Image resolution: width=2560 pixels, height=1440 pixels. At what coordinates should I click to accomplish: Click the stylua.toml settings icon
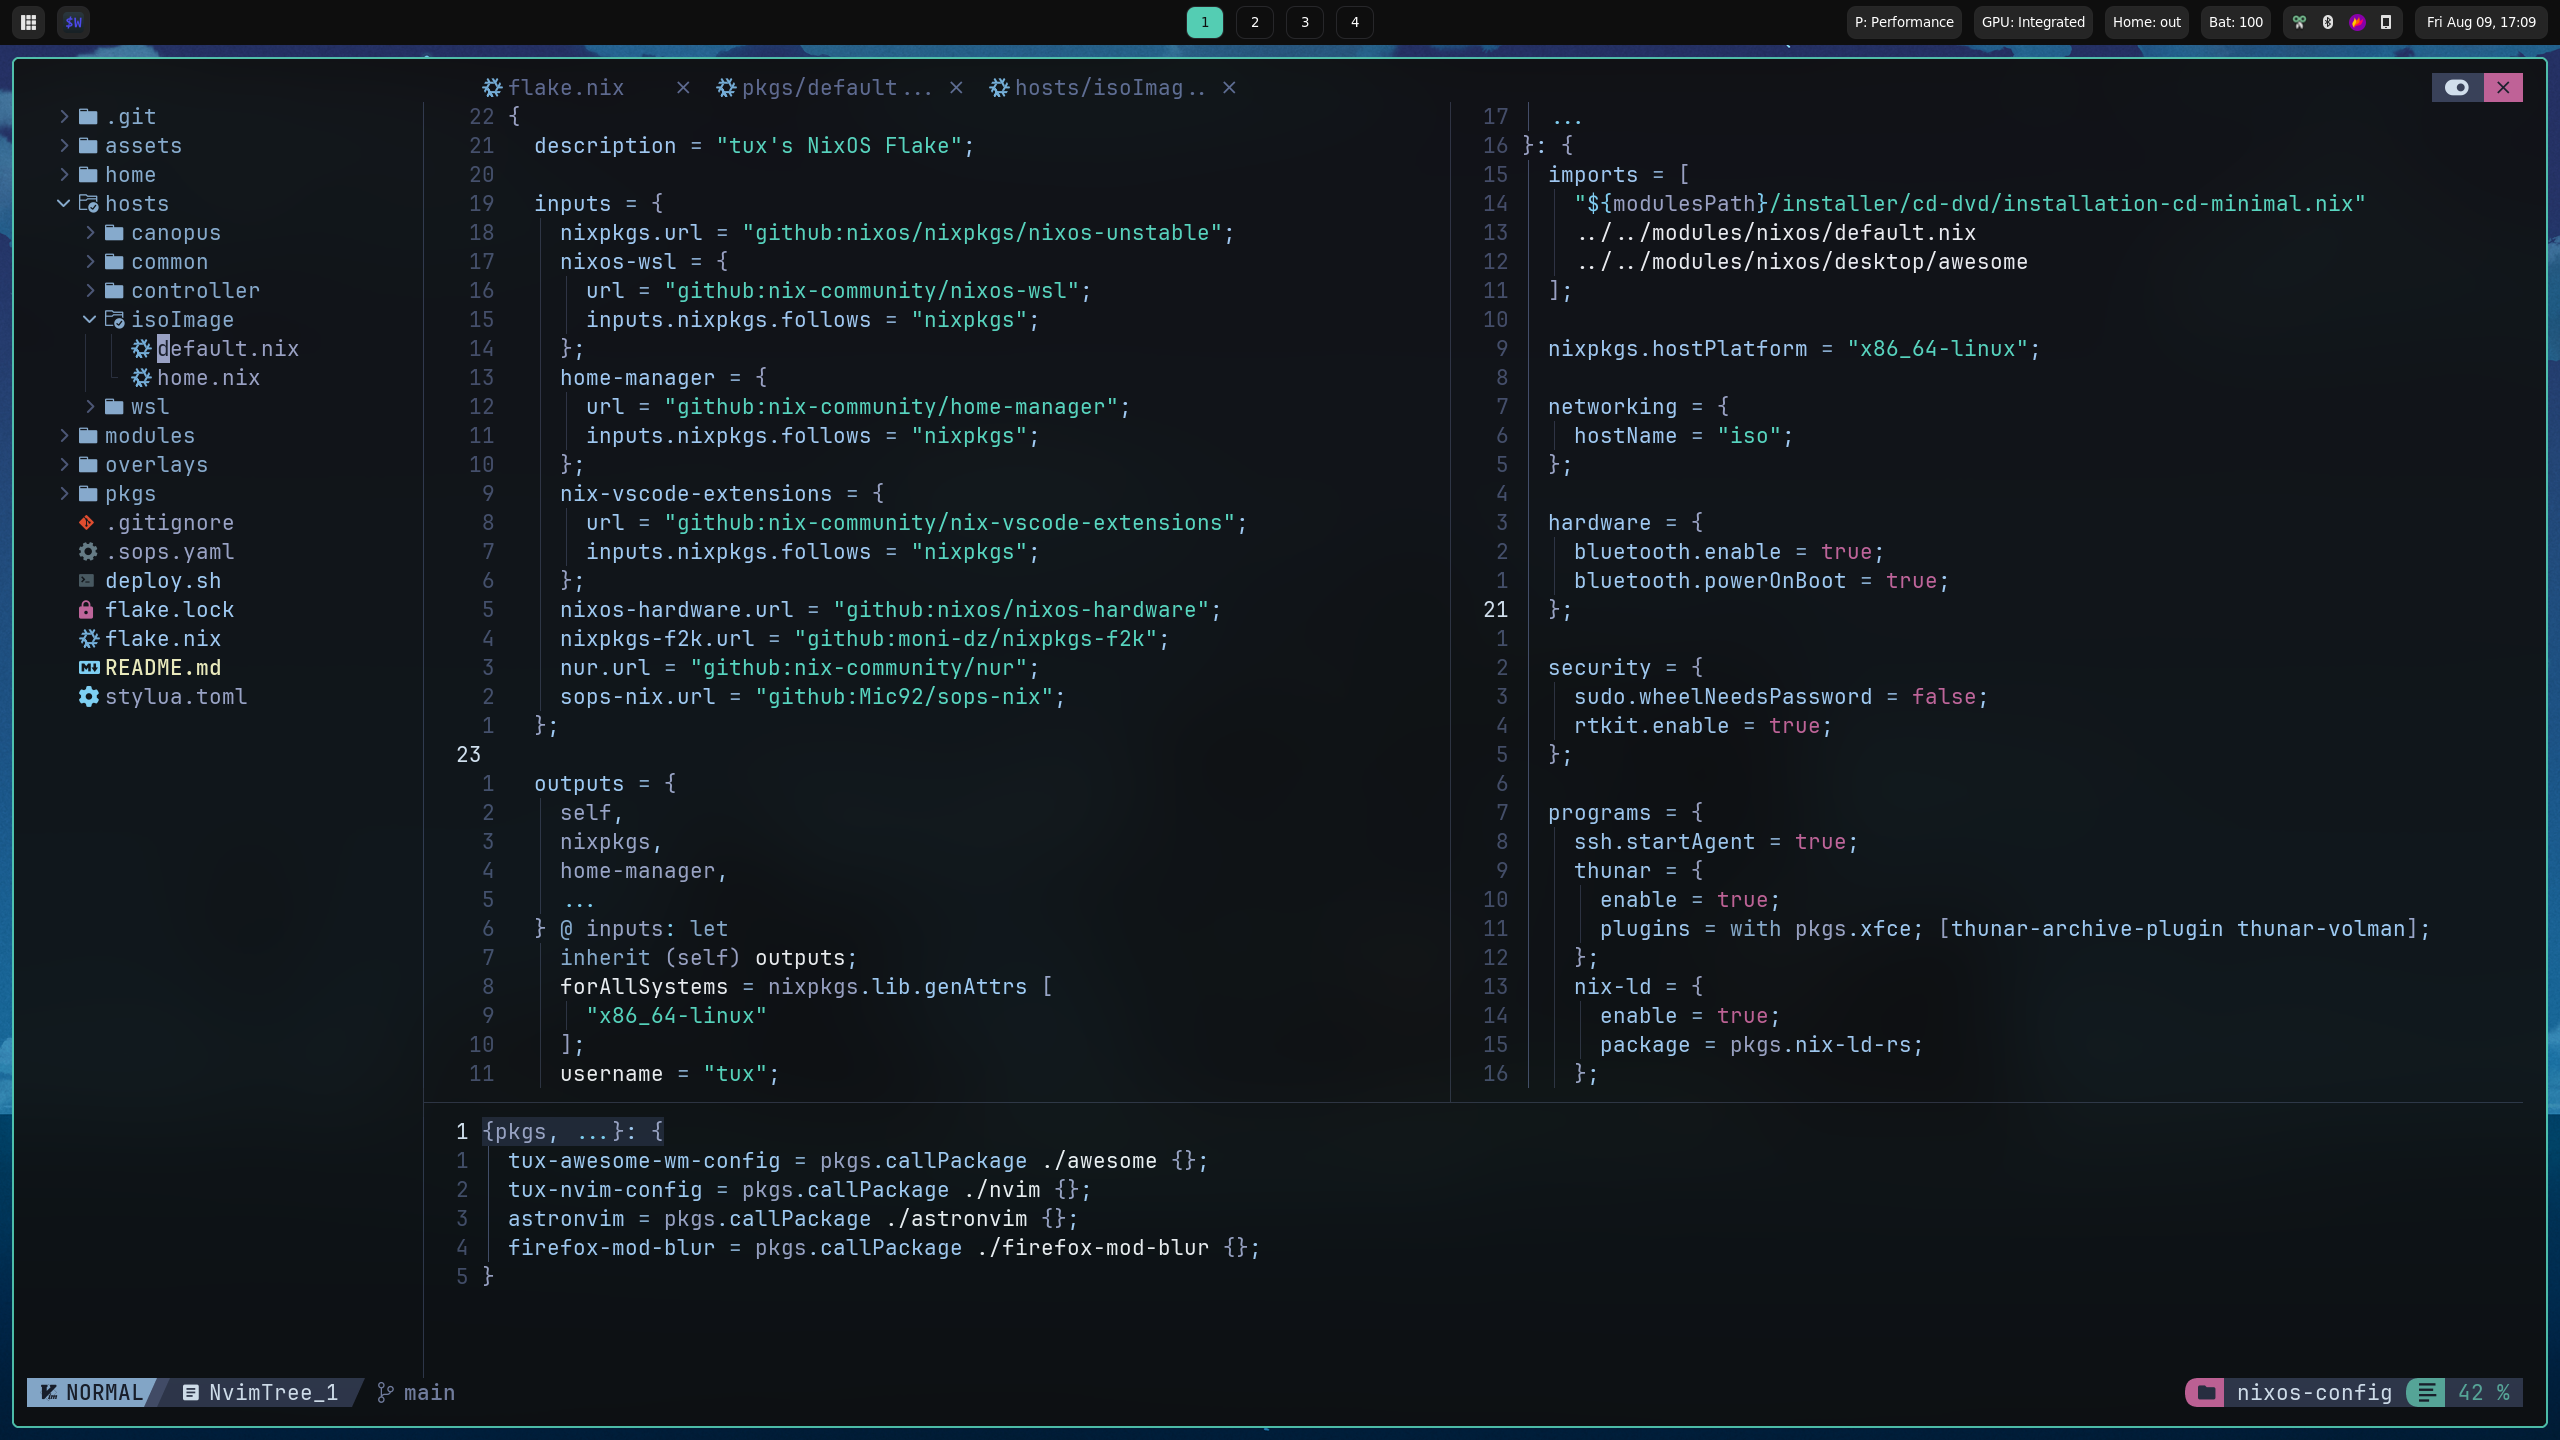(x=88, y=698)
